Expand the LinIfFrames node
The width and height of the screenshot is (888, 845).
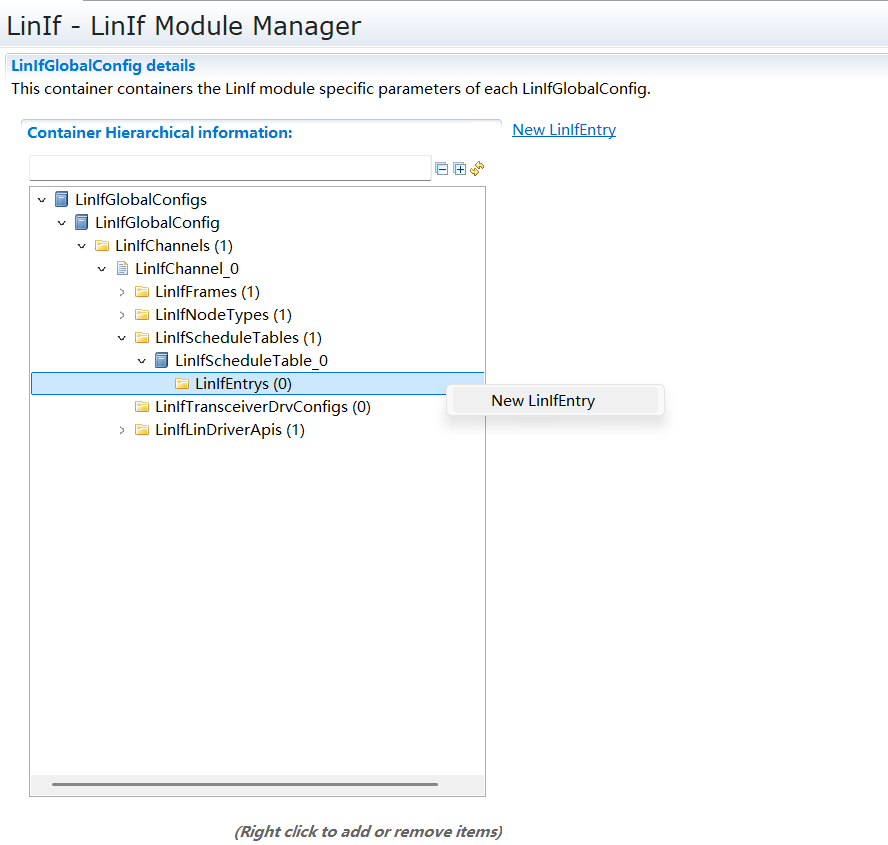click(x=122, y=292)
